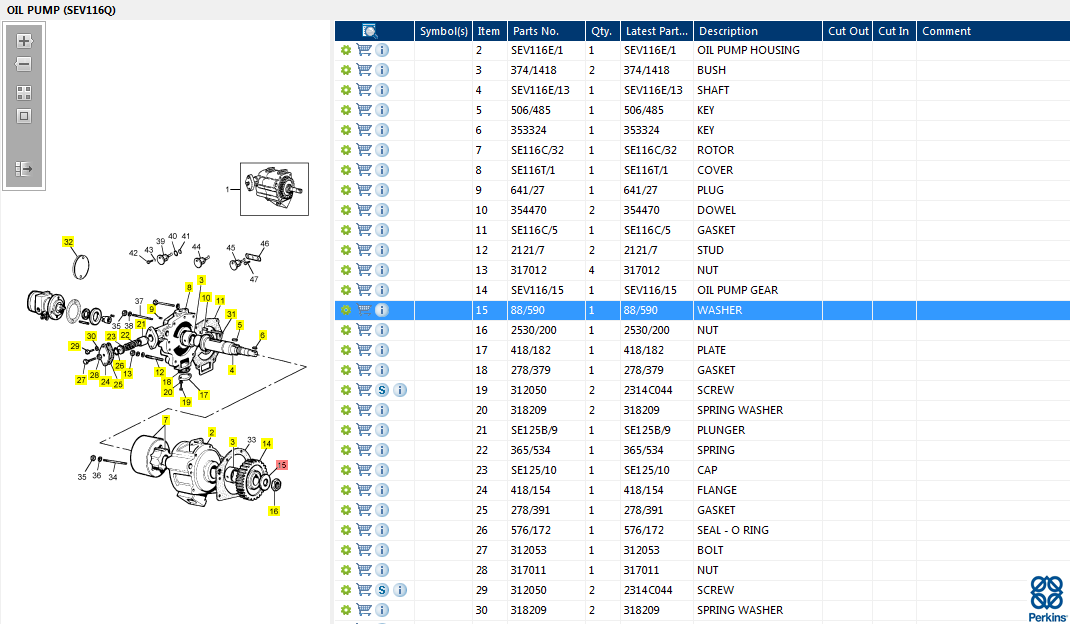The height and width of the screenshot is (624, 1070).
Task: Select callout 6 on the diagram
Action: coord(263,335)
